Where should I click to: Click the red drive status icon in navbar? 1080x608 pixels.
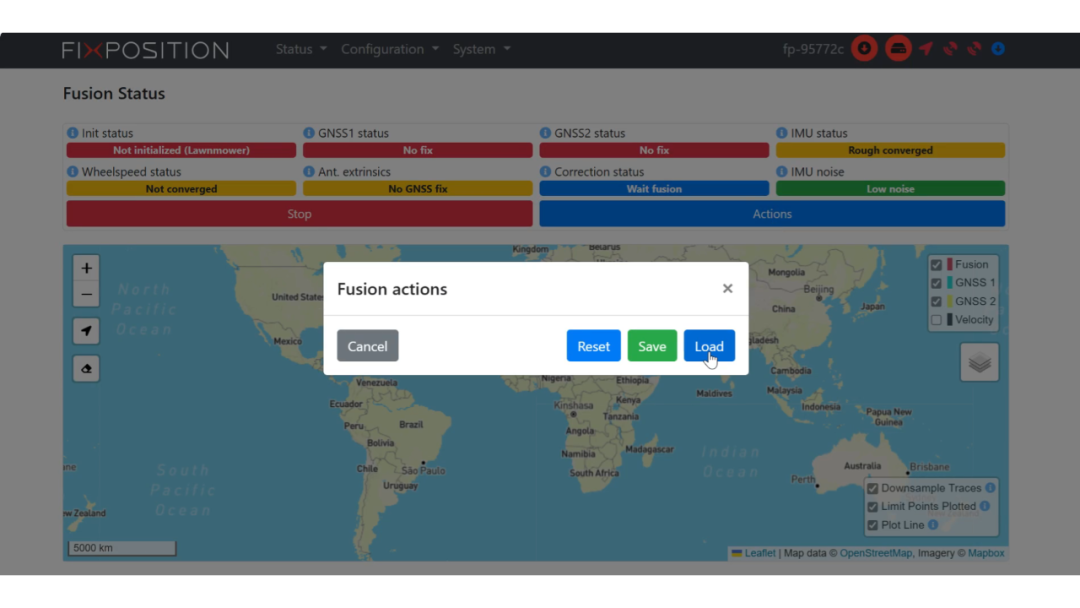coord(898,49)
